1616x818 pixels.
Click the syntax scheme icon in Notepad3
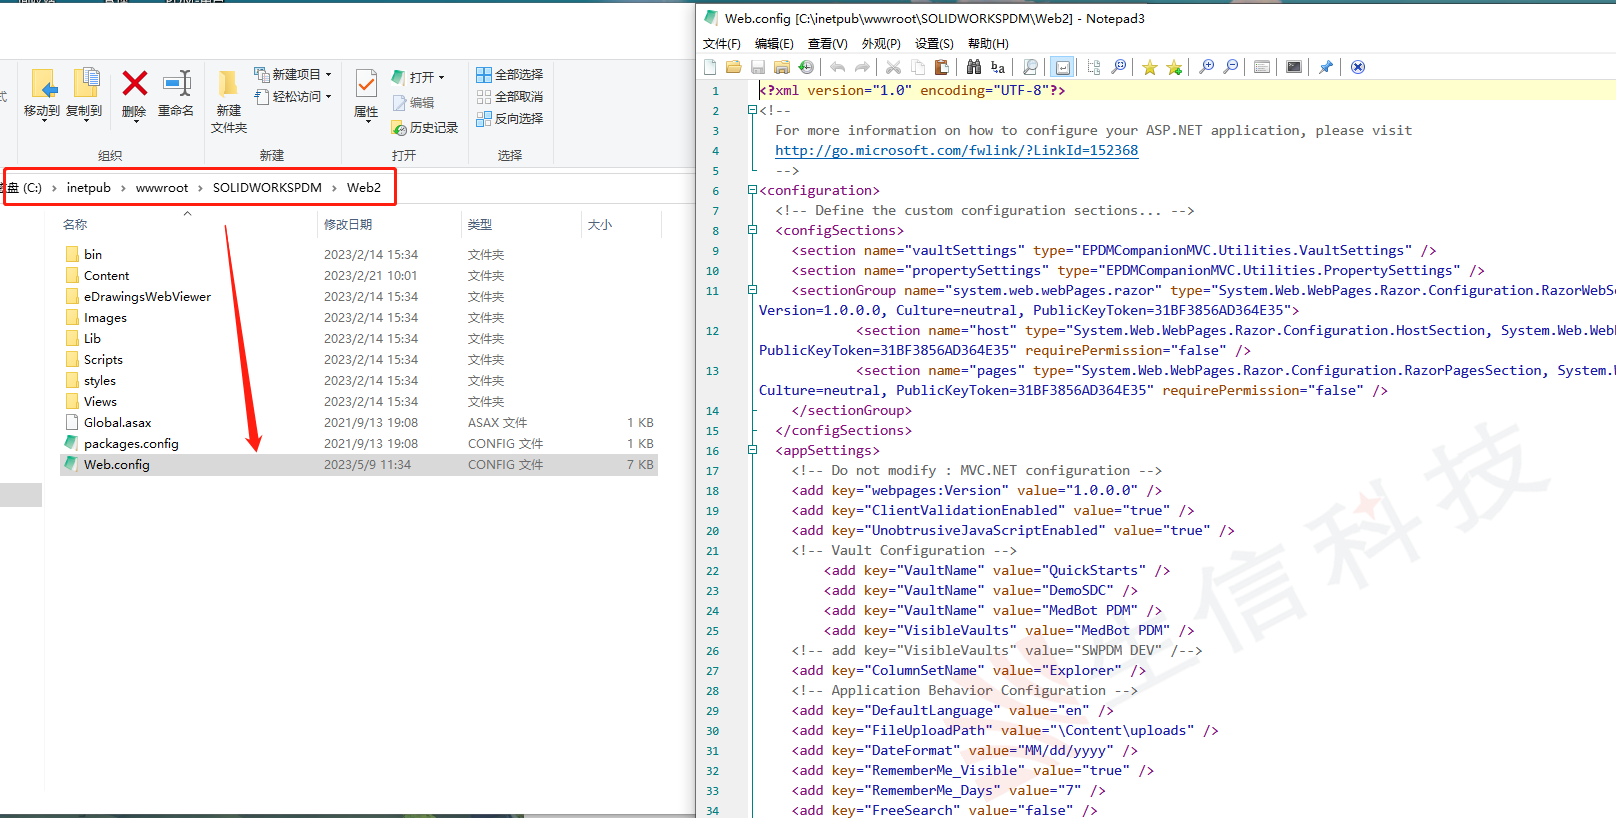pos(1262,67)
